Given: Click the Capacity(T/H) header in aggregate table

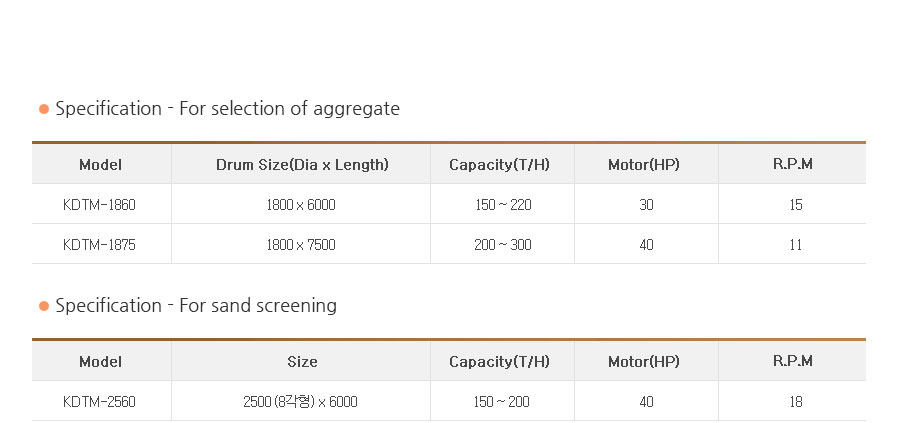Looking at the screenshot, I should [x=499, y=165].
